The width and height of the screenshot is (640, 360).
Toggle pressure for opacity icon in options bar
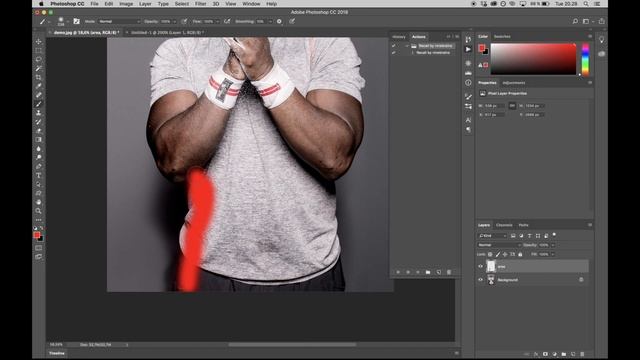click(184, 21)
